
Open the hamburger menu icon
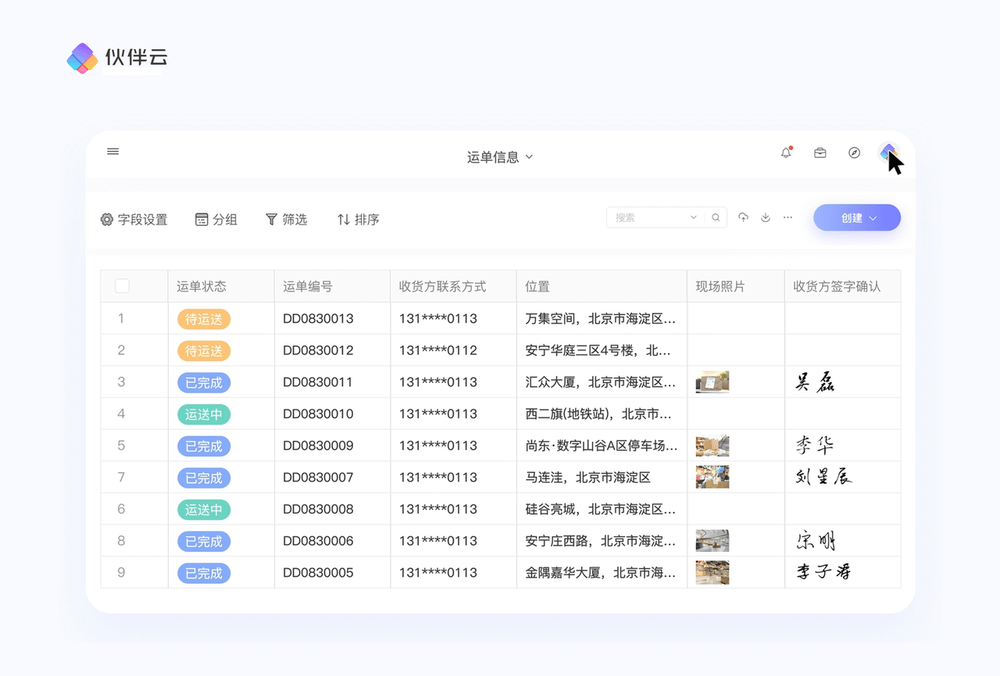tap(113, 152)
